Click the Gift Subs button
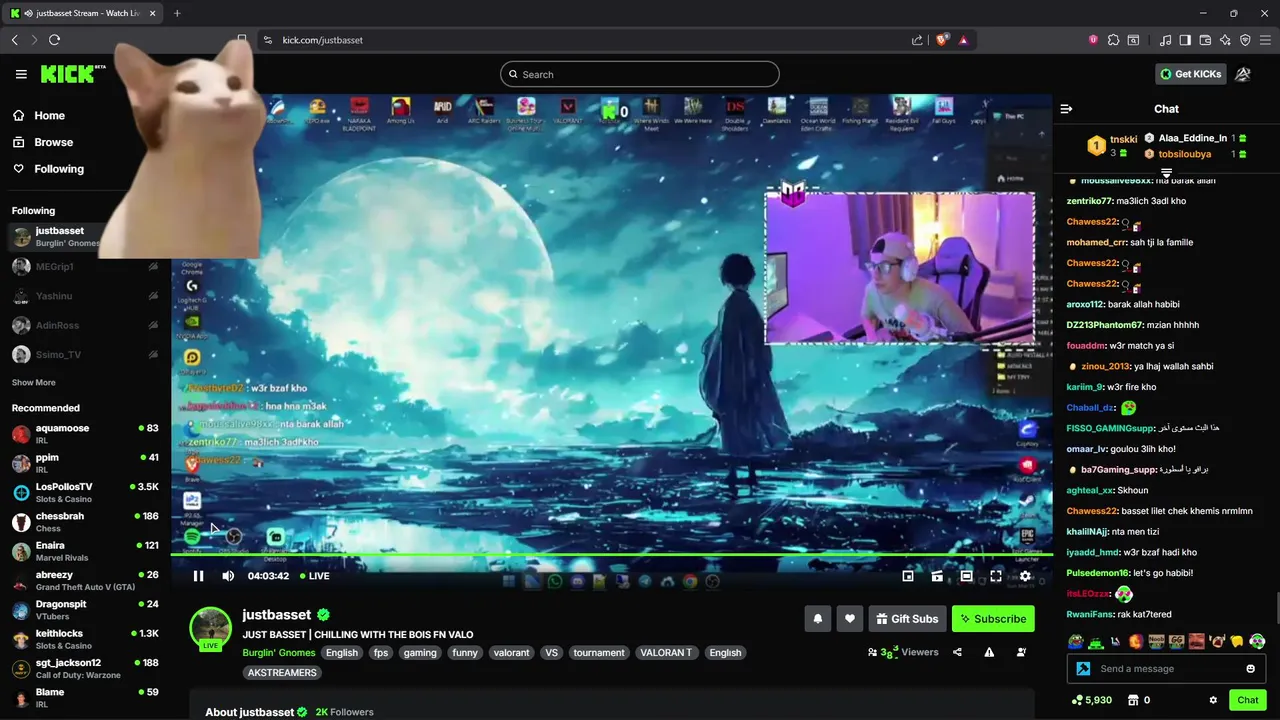This screenshot has height=720, width=1280. [907, 619]
